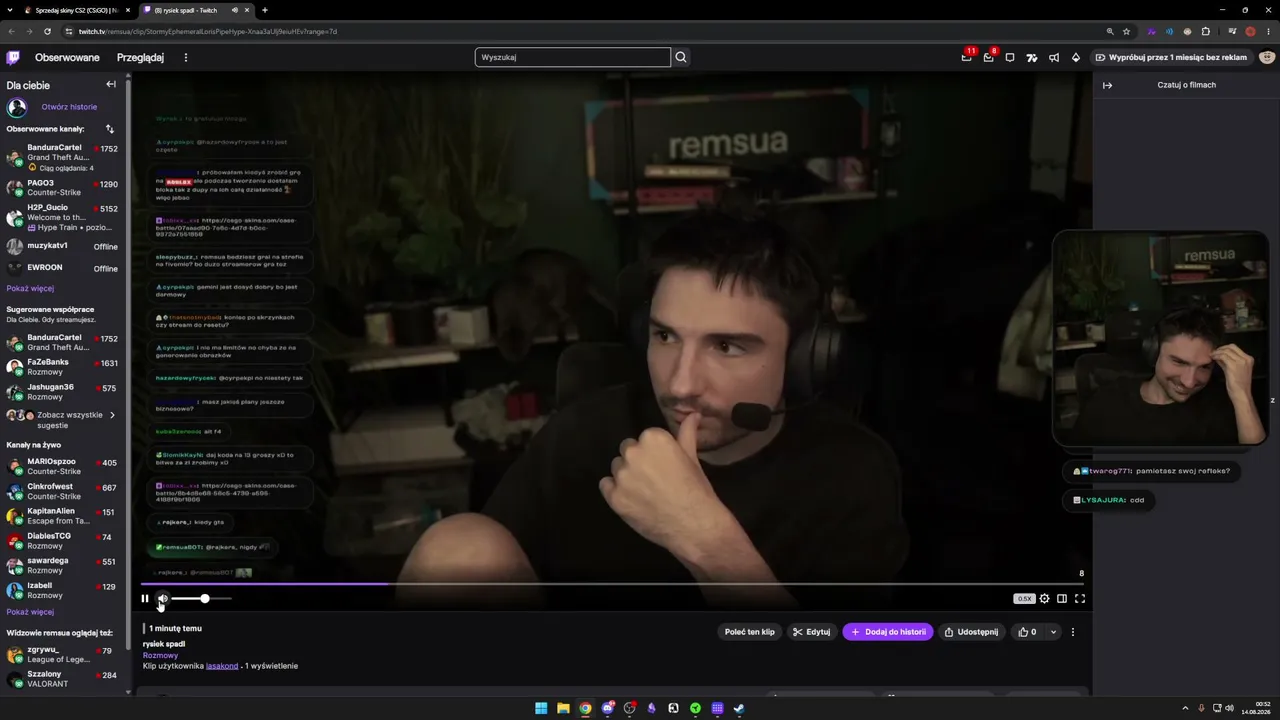Open the Chrome three-dot menu
This screenshot has width=1280, height=720.
[x=1267, y=31]
